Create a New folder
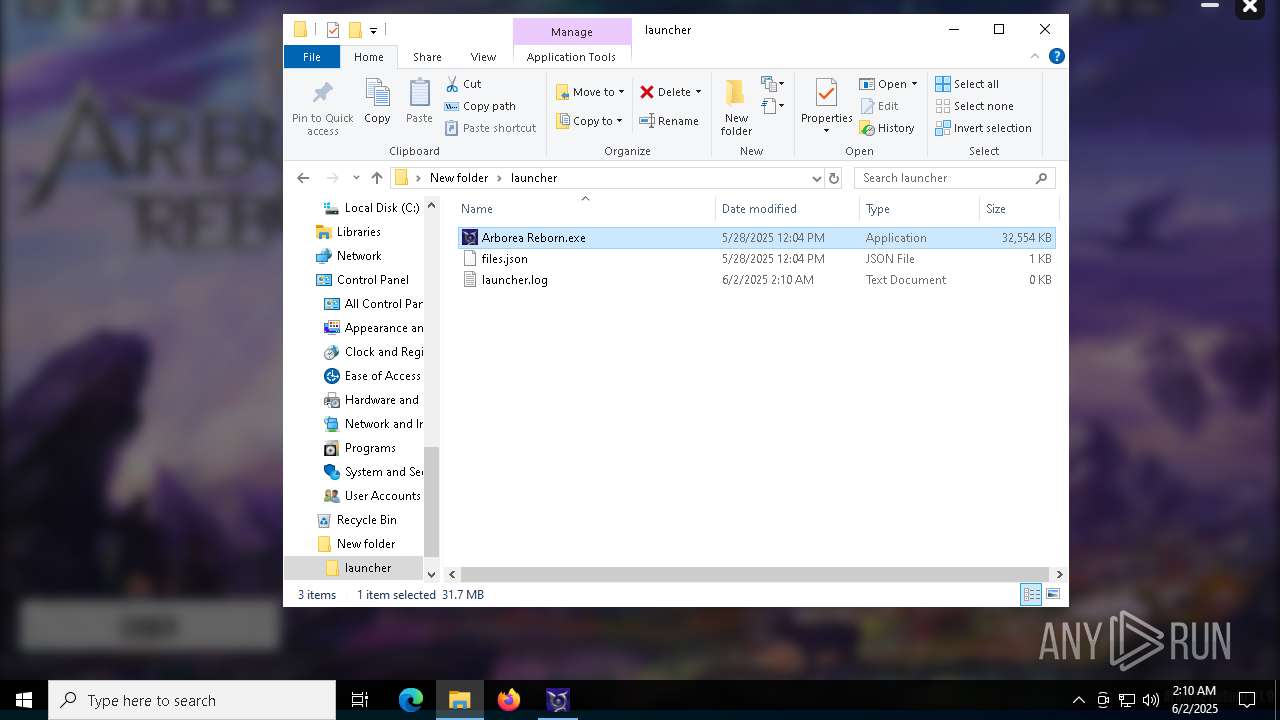The width and height of the screenshot is (1280, 720). (736, 107)
